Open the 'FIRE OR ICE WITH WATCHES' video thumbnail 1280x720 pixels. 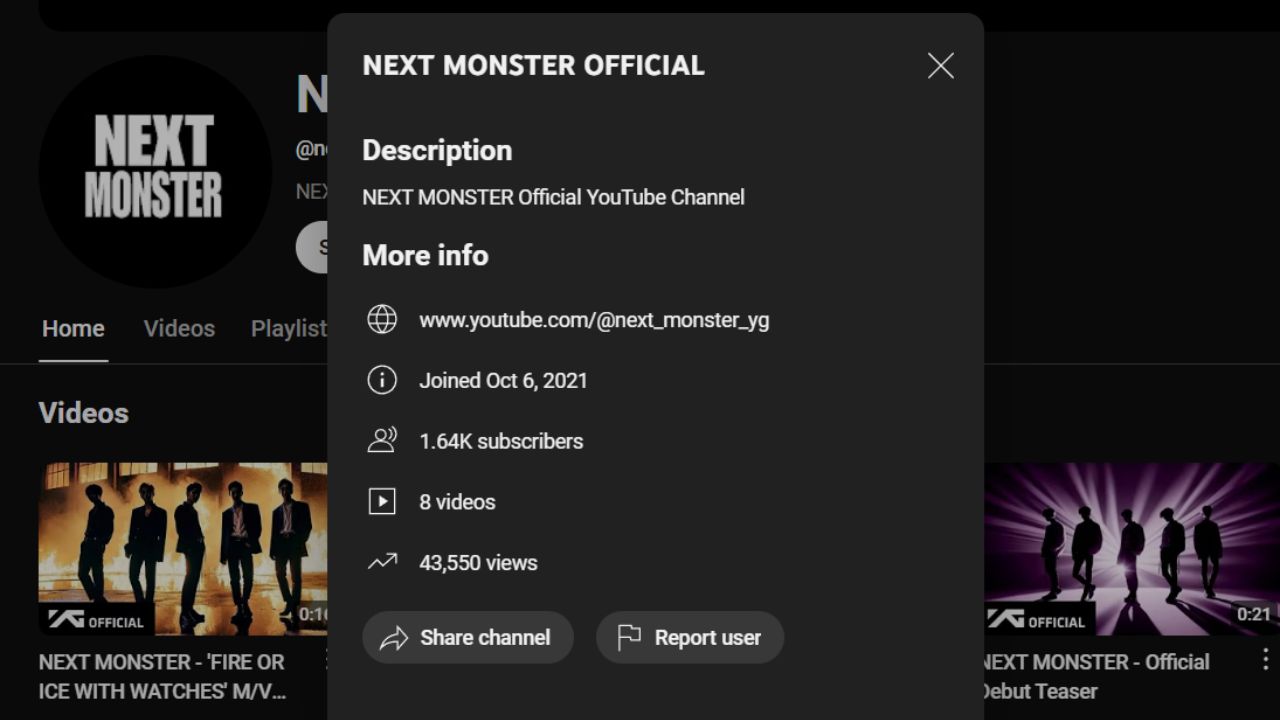point(183,548)
